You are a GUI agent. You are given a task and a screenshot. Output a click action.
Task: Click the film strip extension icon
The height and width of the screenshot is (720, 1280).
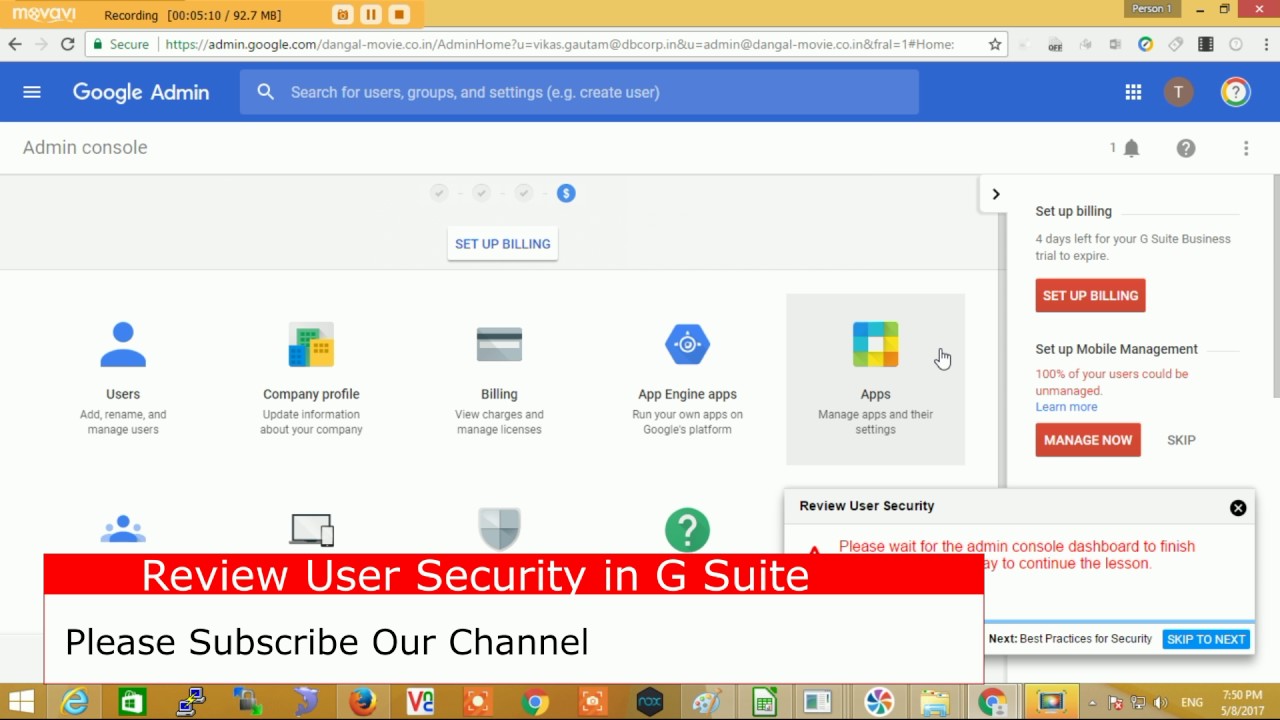[x=1206, y=44]
